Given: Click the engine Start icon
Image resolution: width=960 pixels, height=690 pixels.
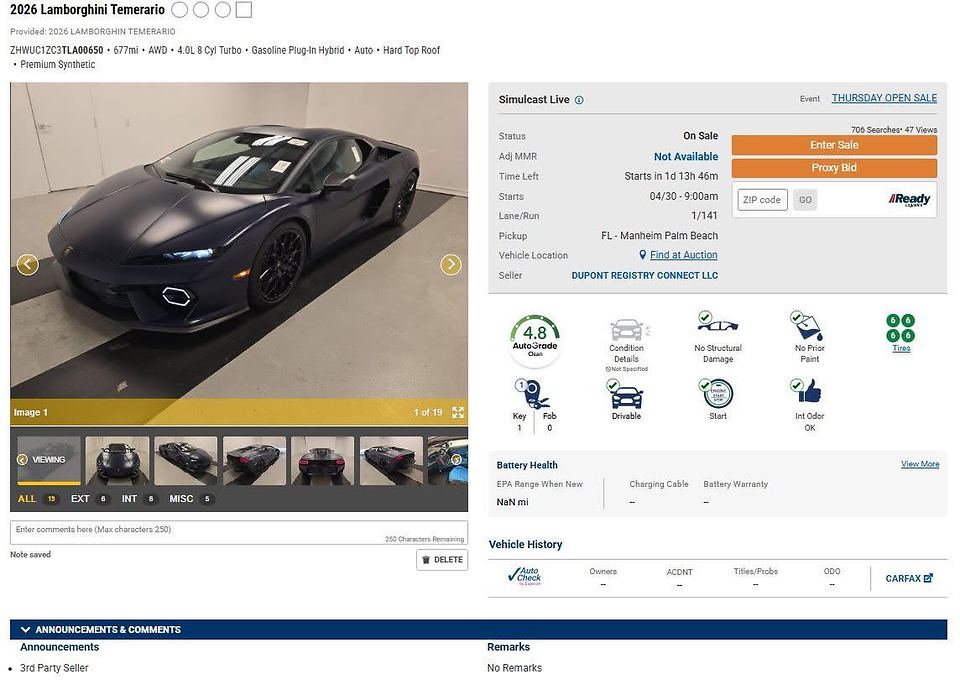Looking at the screenshot, I should pos(716,394).
